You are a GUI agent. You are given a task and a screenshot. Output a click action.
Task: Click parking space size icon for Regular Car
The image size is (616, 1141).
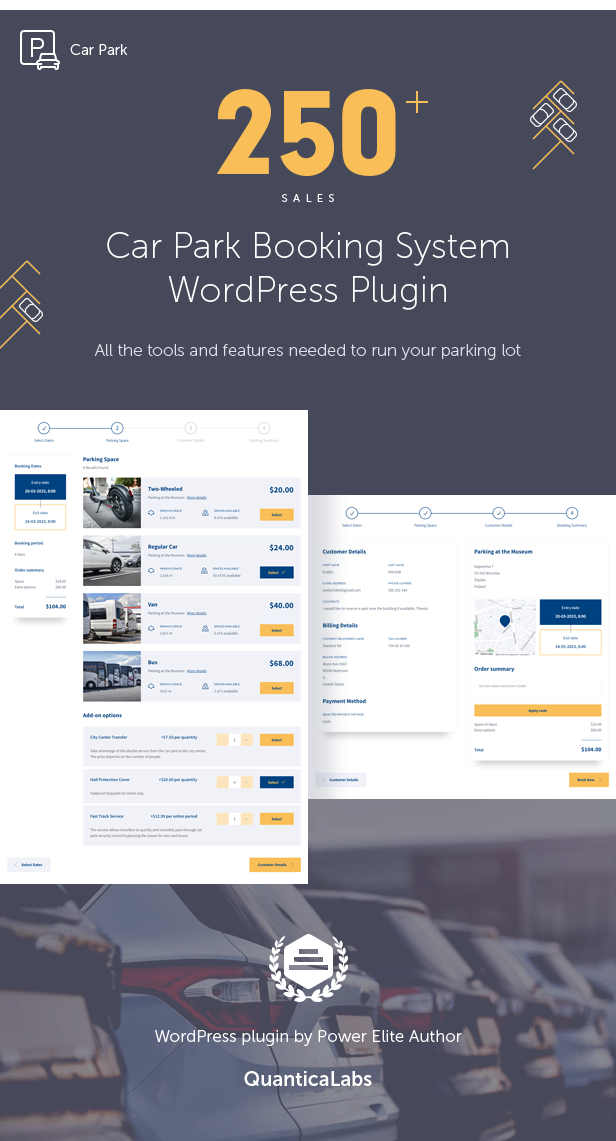[x=151, y=571]
